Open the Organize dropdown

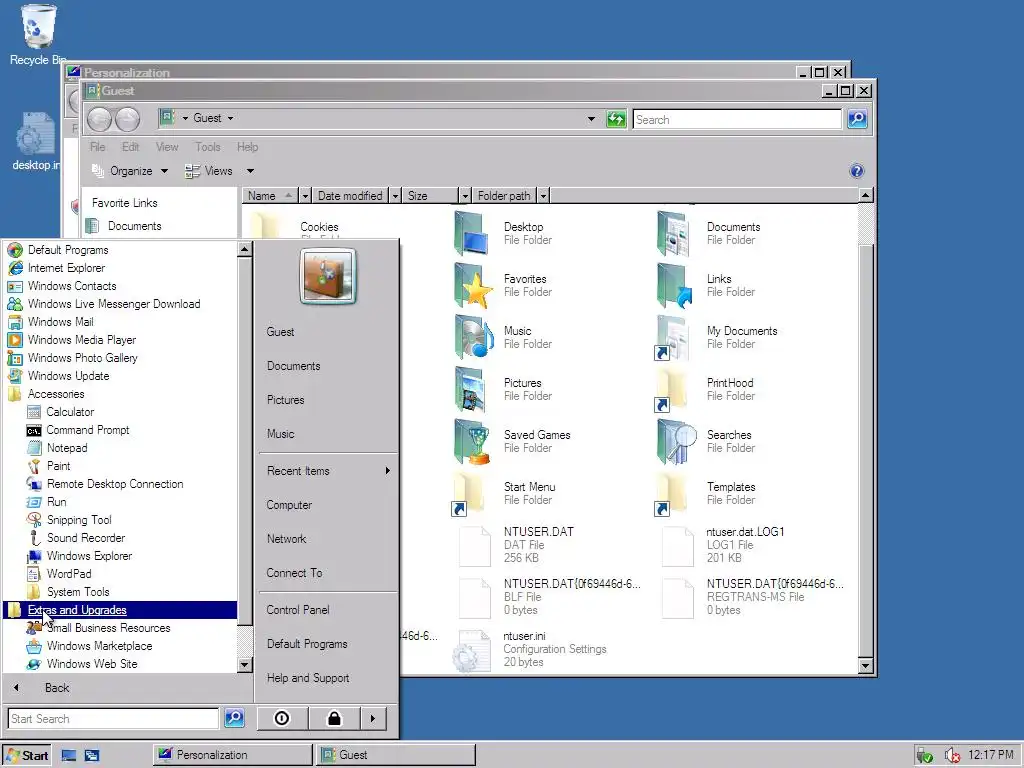(129, 171)
